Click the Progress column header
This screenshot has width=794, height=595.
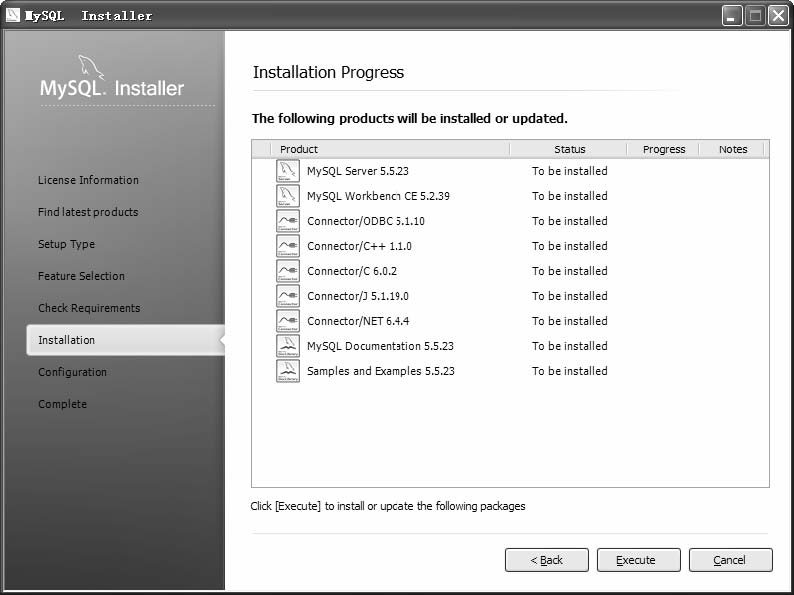[663, 149]
